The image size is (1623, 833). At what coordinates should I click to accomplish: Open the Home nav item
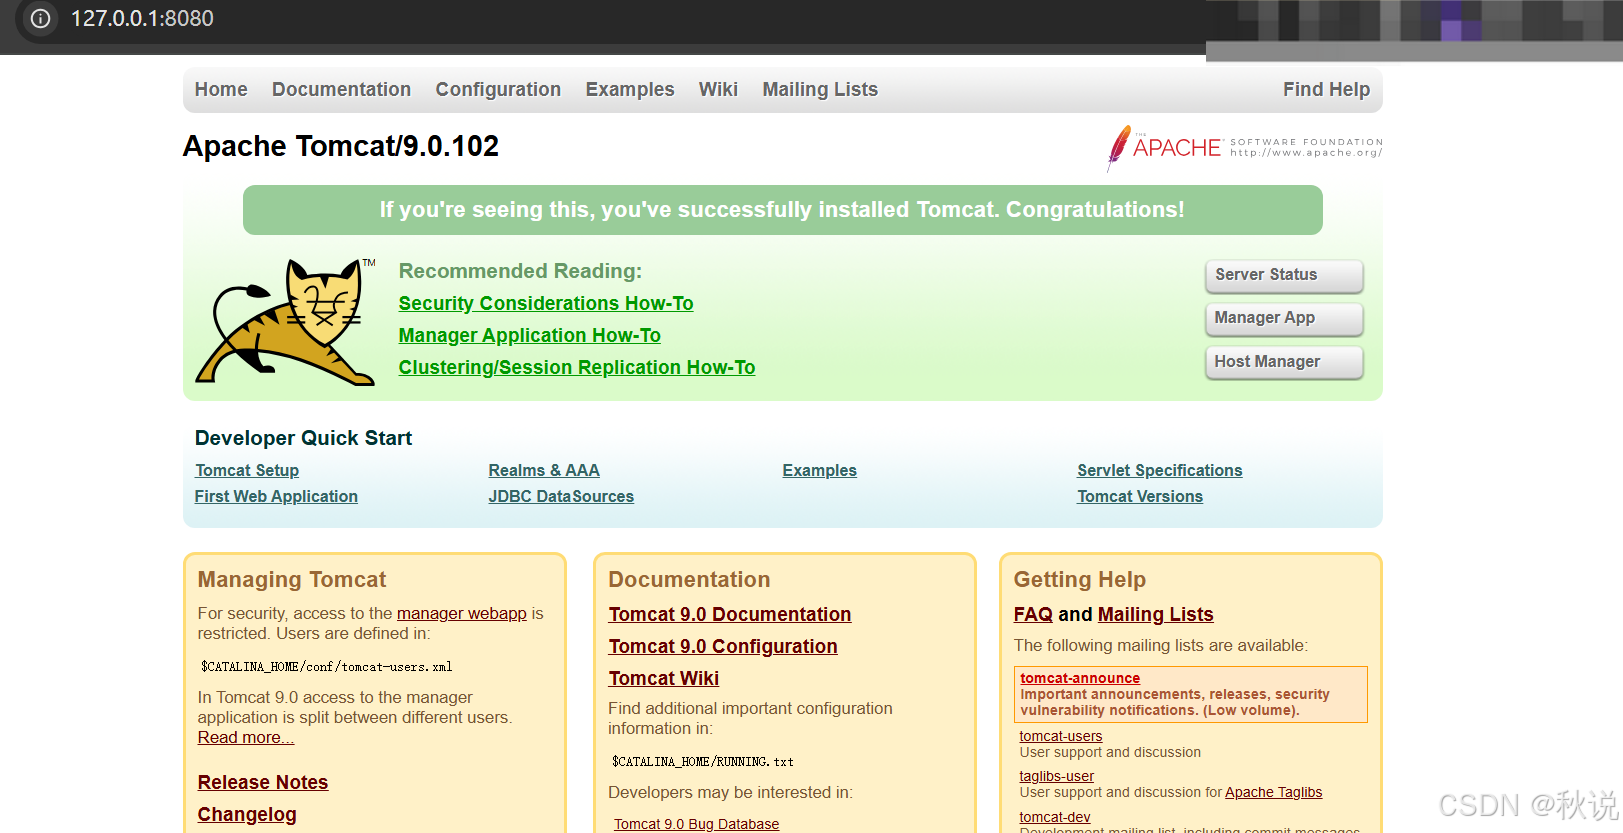coord(221,89)
